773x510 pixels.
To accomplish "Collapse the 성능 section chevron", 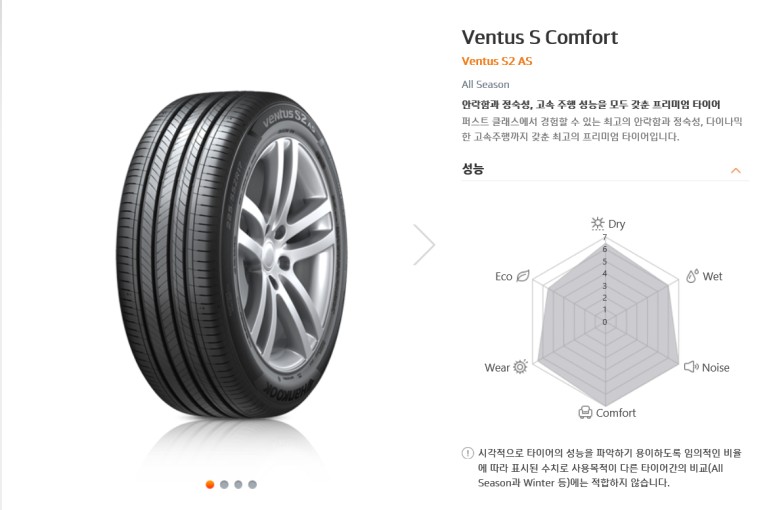I will pos(736,171).
